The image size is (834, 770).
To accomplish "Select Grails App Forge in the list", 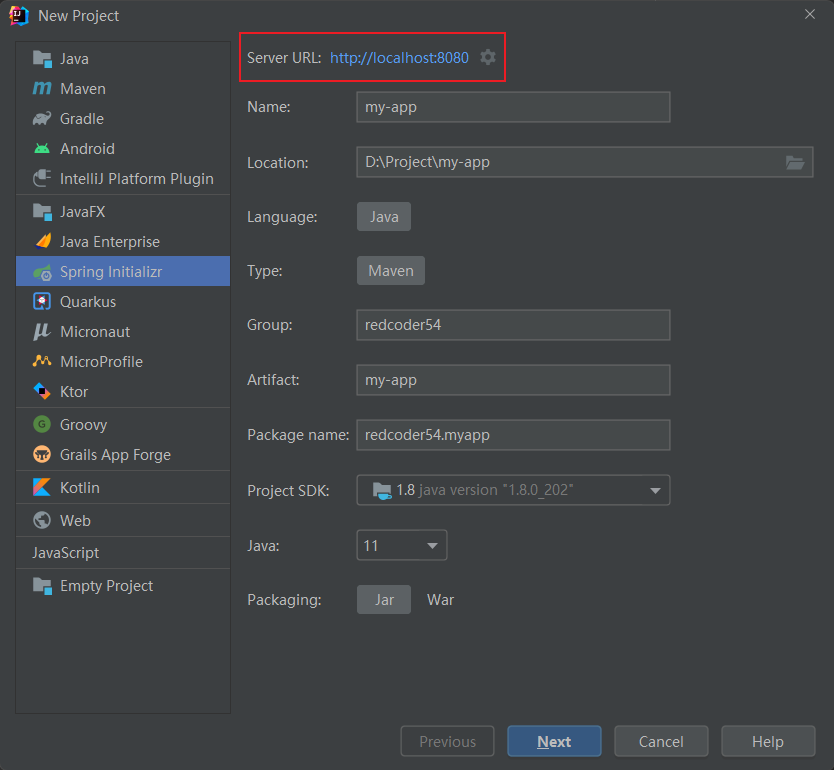I will point(123,455).
